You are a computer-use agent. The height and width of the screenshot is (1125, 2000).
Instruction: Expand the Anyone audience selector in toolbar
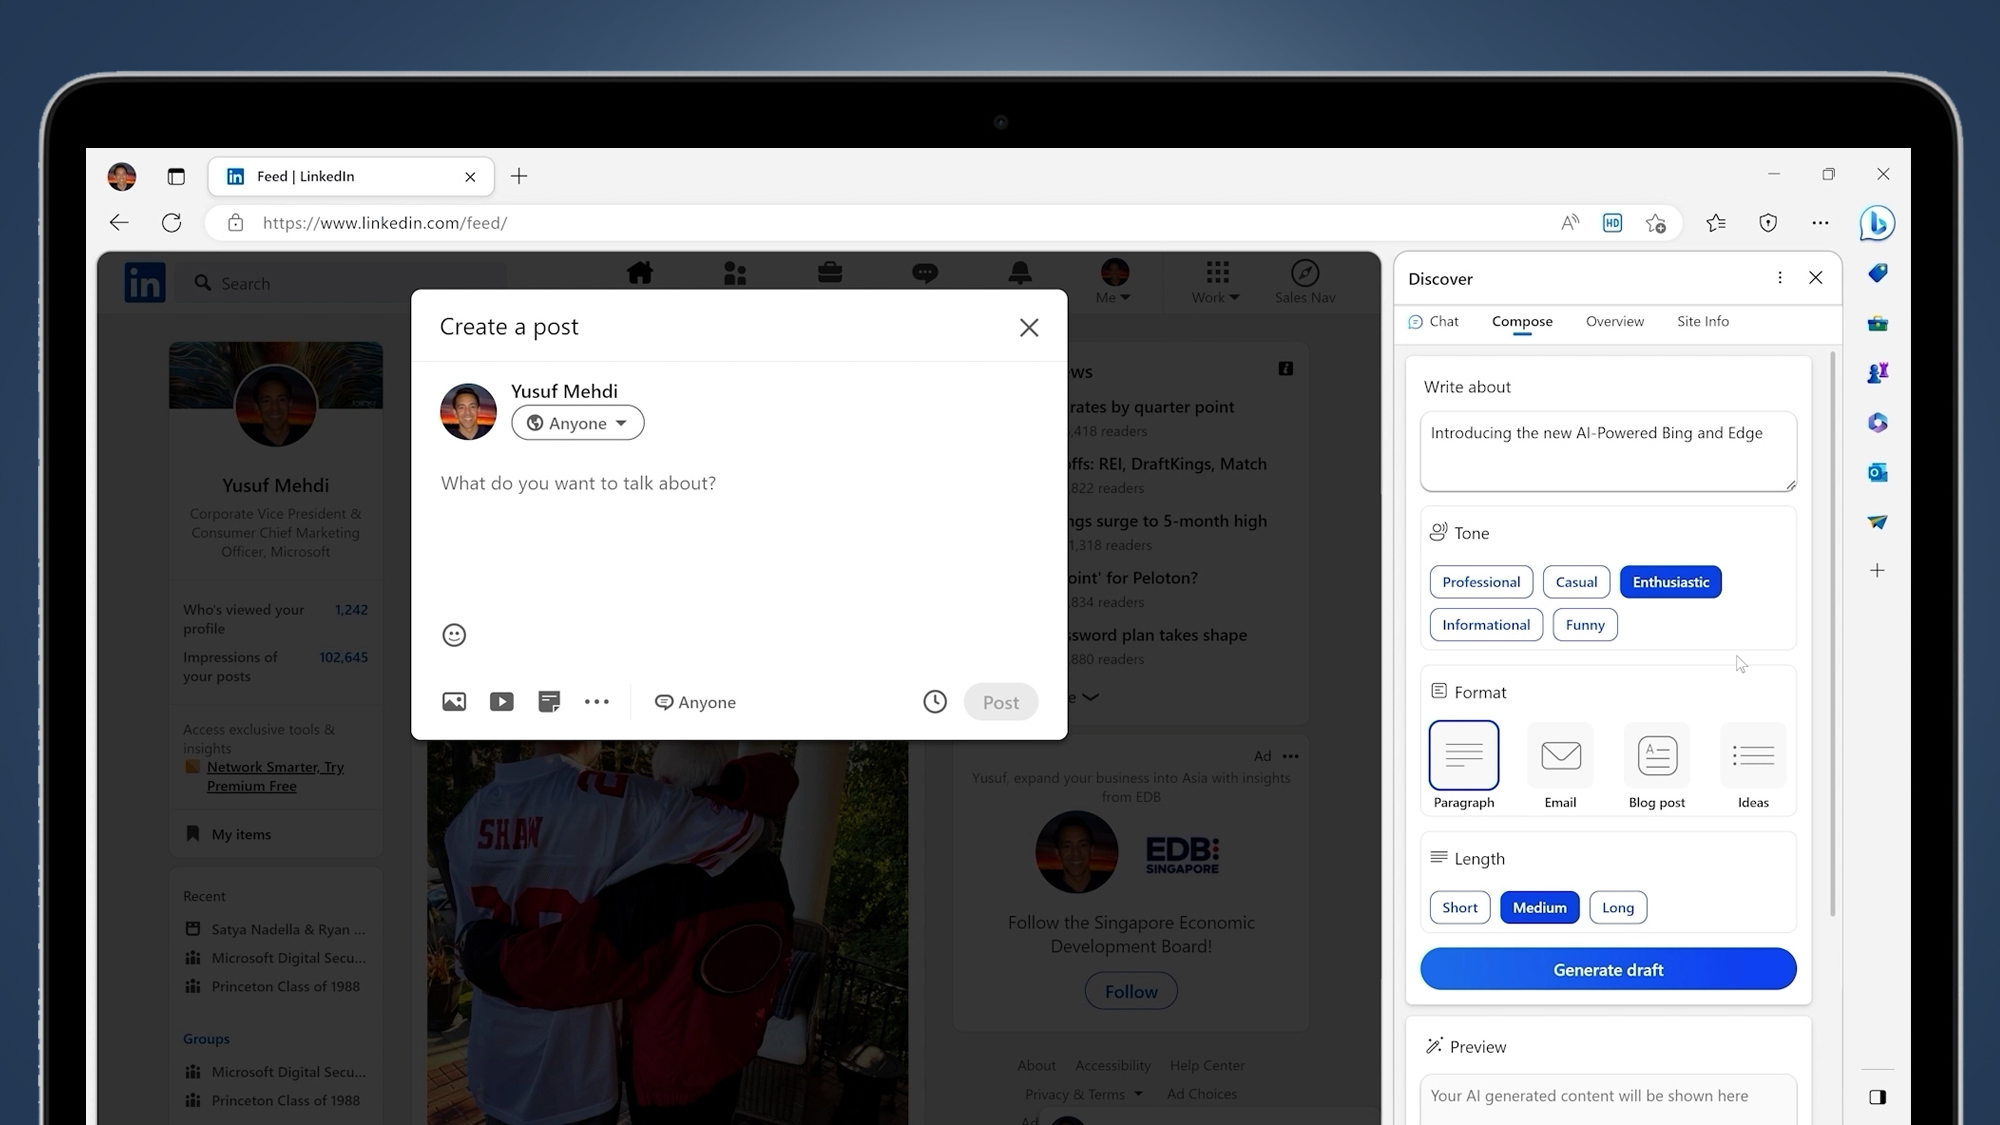point(694,702)
